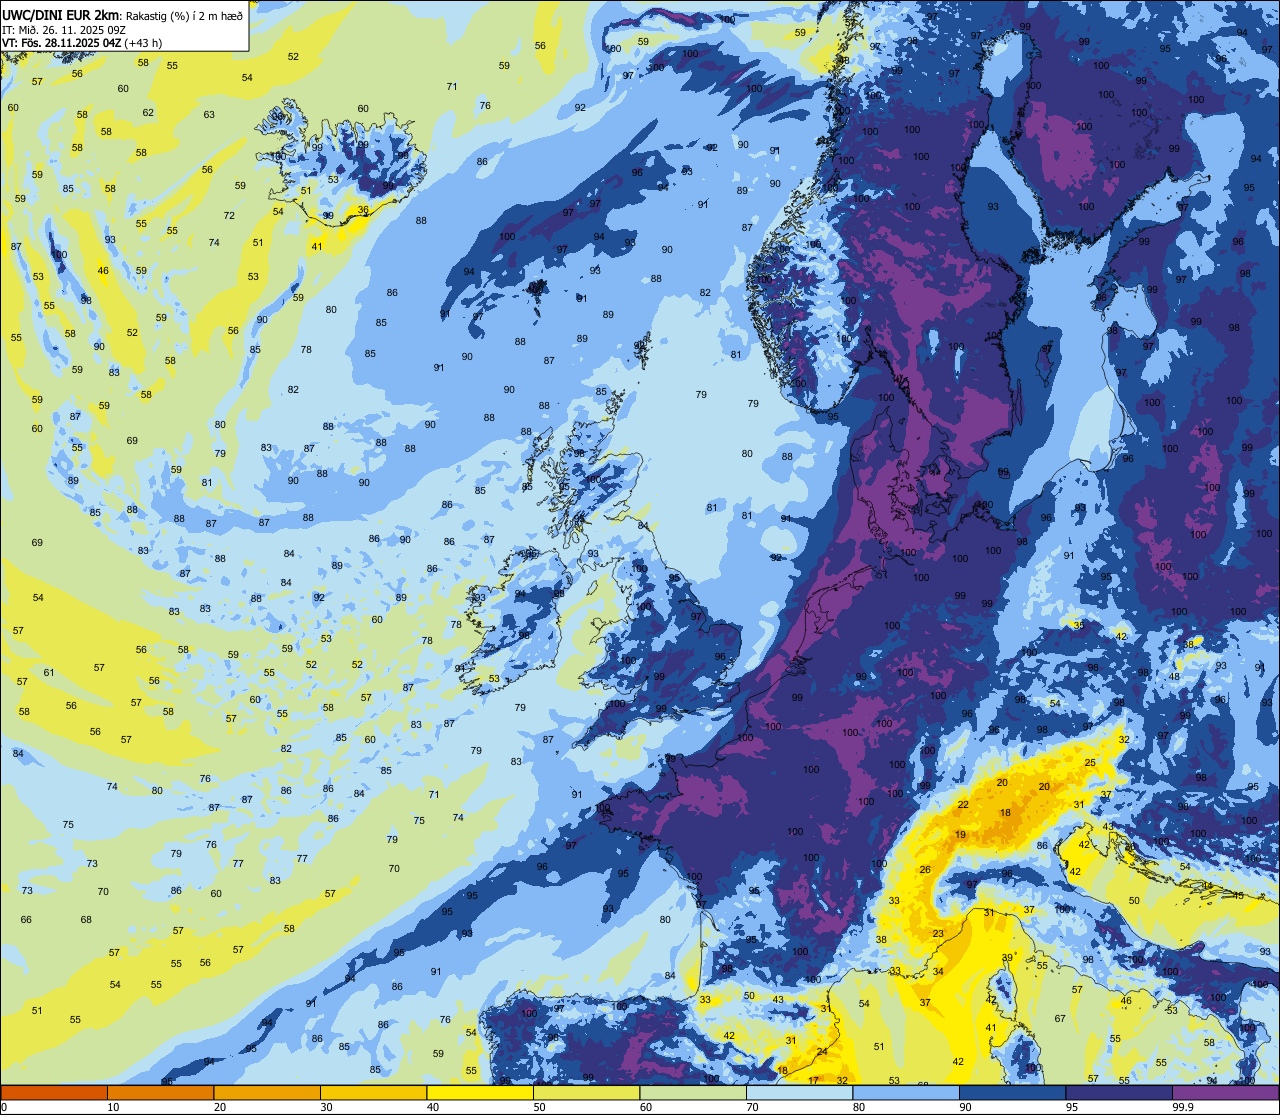The width and height of the screenshot is (1280, 1115).
Task: Select the 40–50 bright yellow legend swatch
Action: [480, 1093]
